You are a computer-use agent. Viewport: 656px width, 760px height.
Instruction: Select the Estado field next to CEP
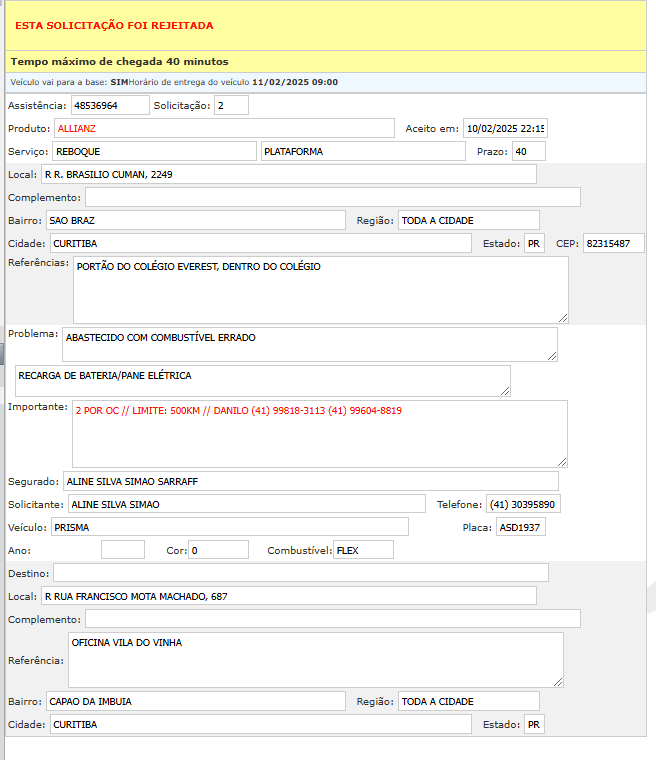click(x=534, y=244)
